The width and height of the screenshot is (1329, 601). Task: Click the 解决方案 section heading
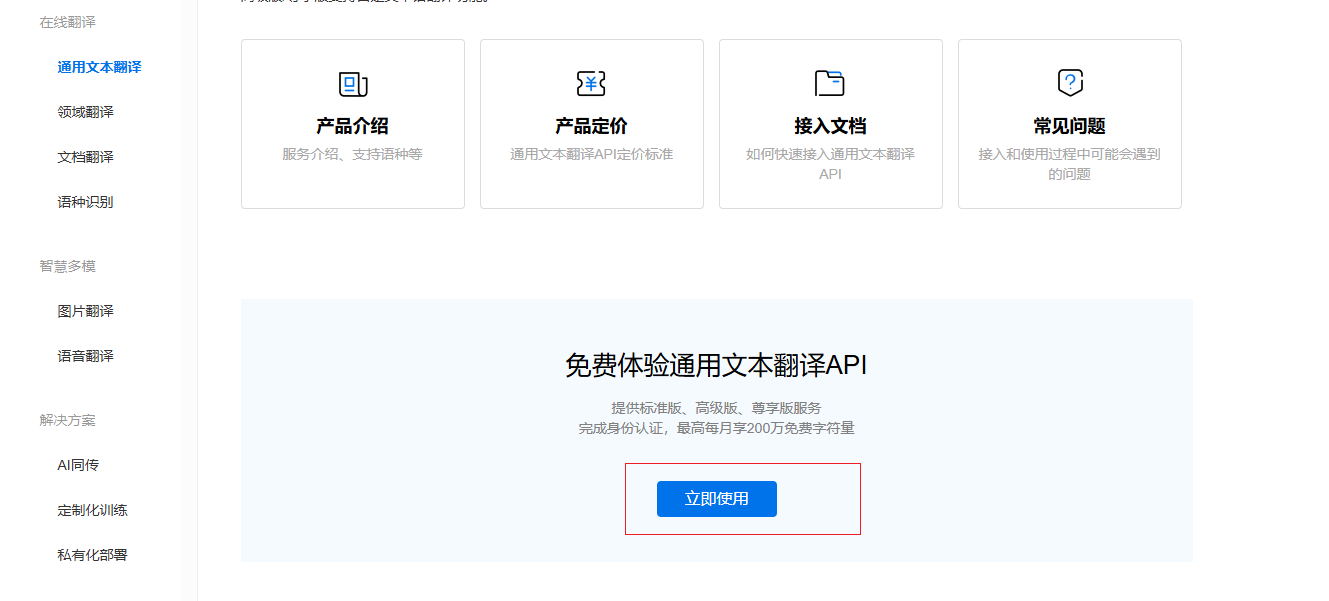(x=68, y=420)
